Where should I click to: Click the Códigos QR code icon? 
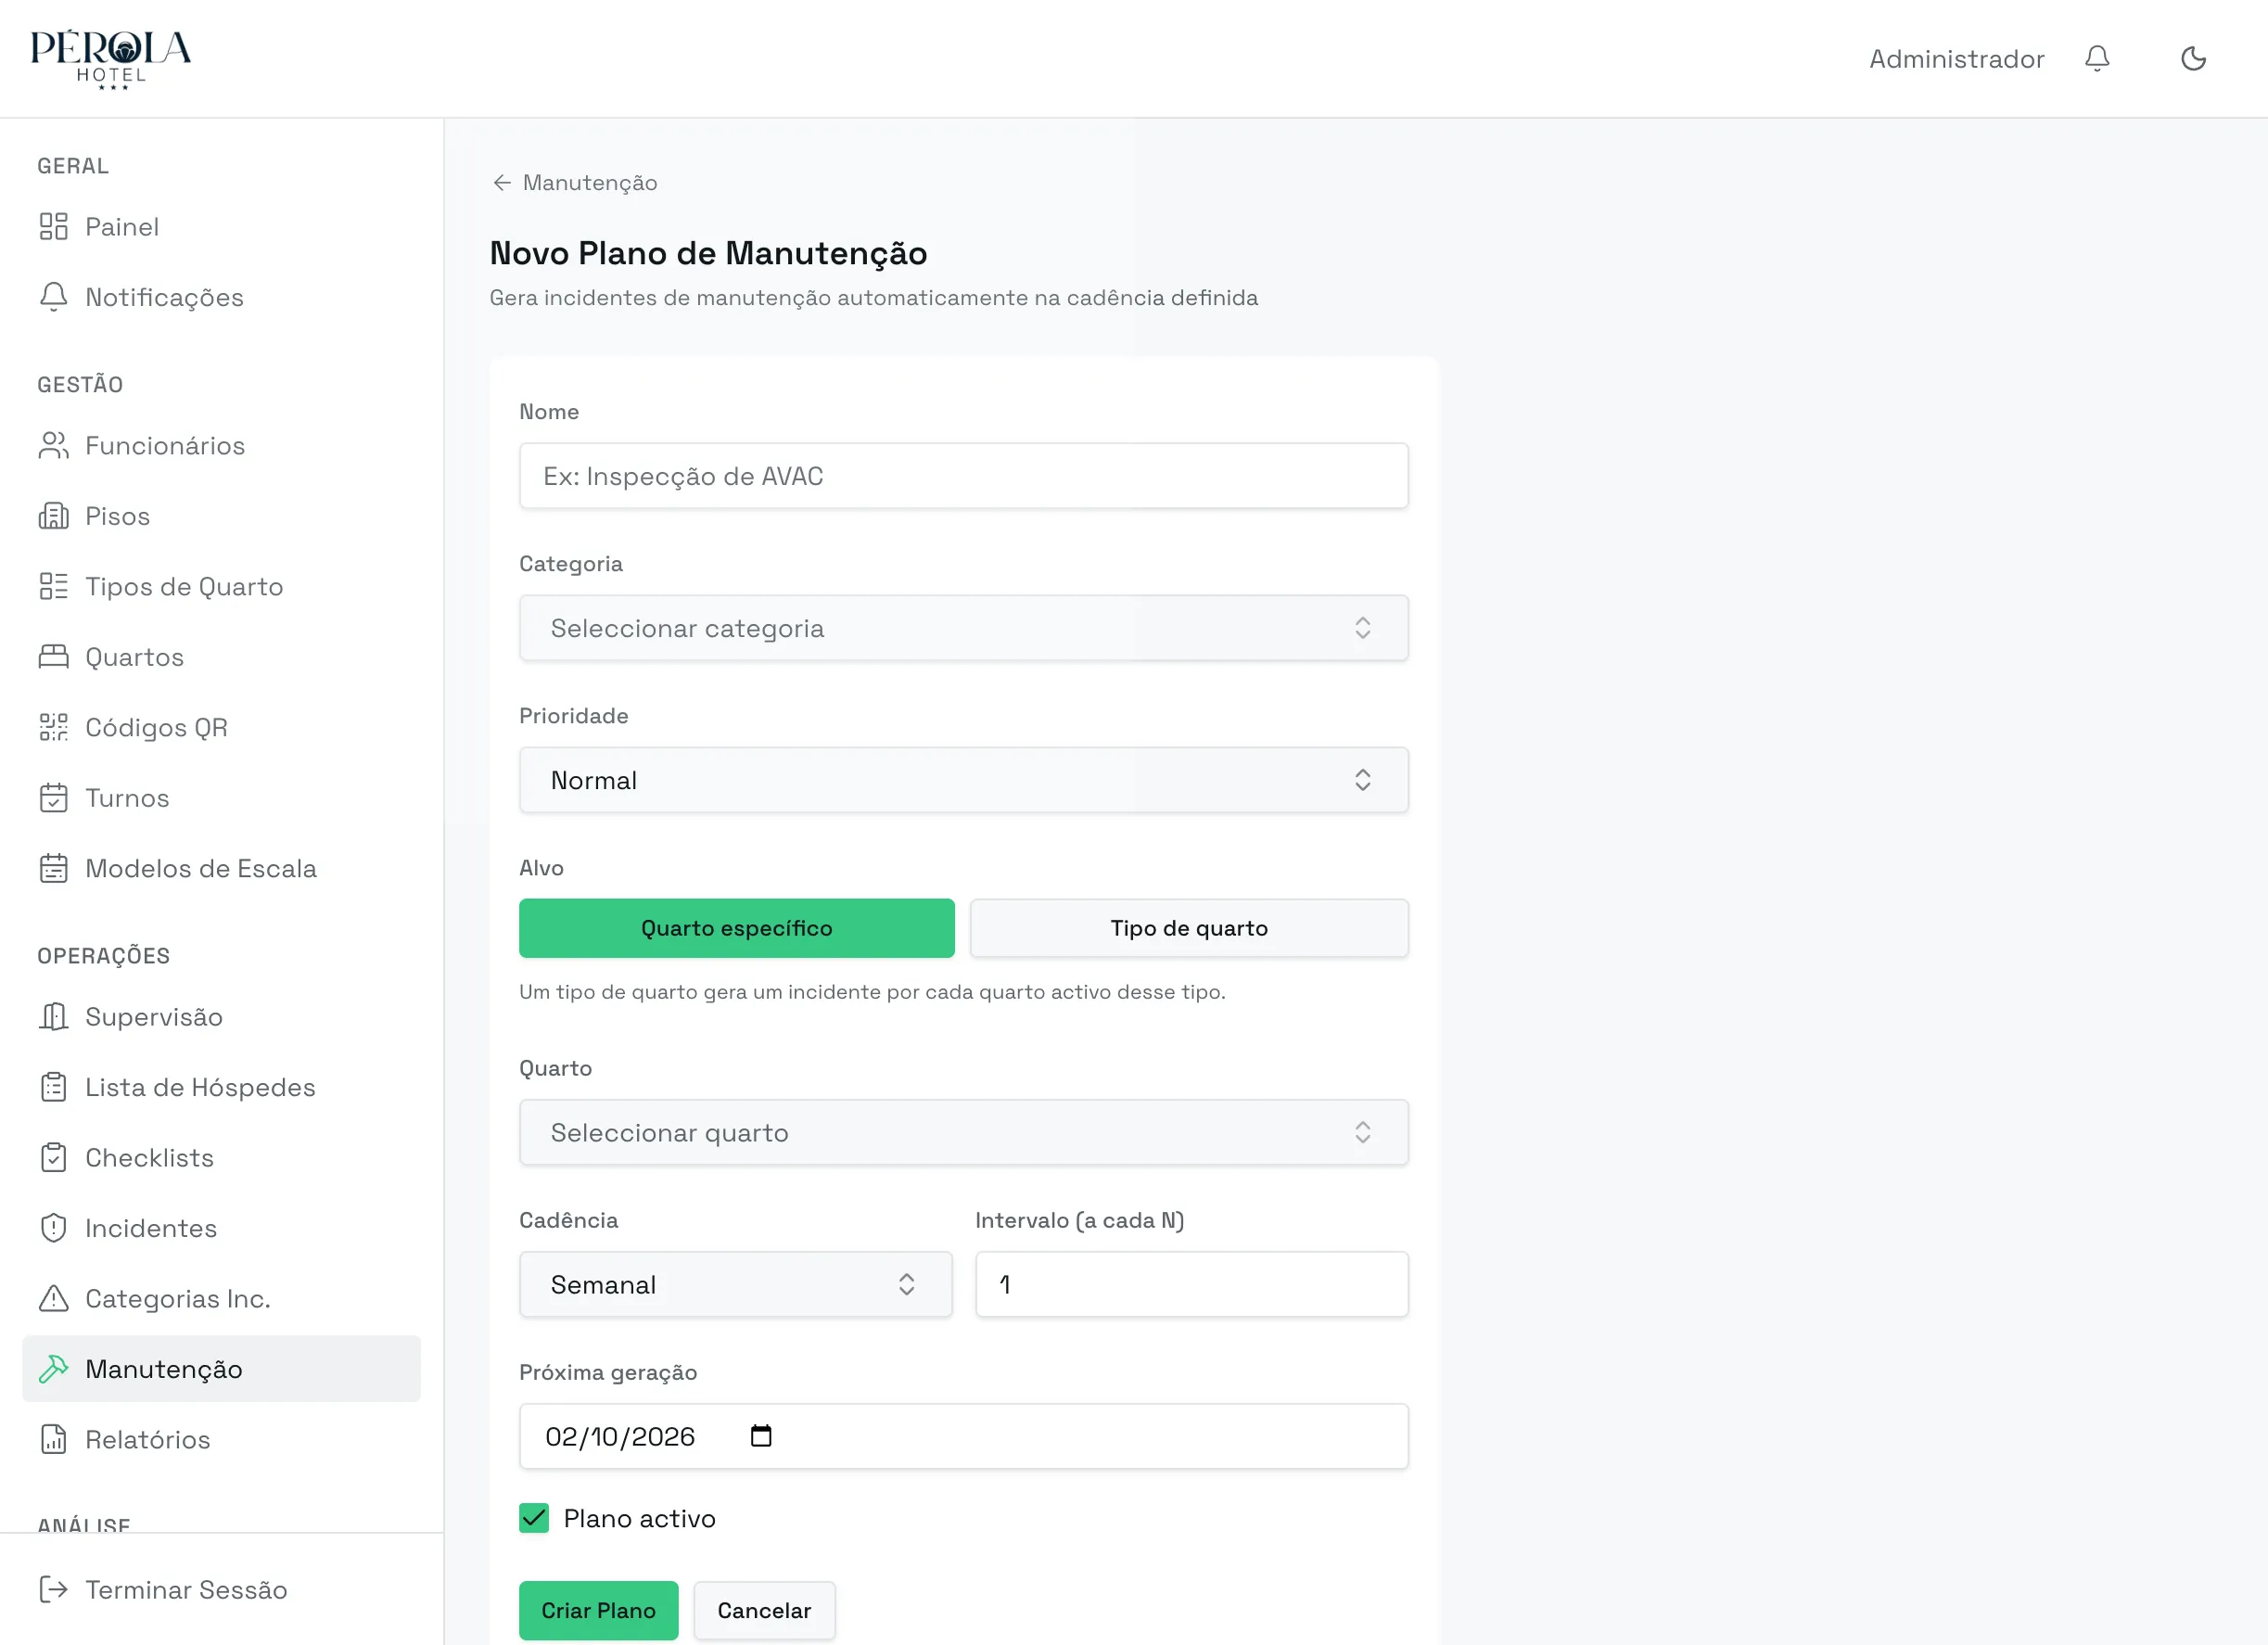(54, 727)
